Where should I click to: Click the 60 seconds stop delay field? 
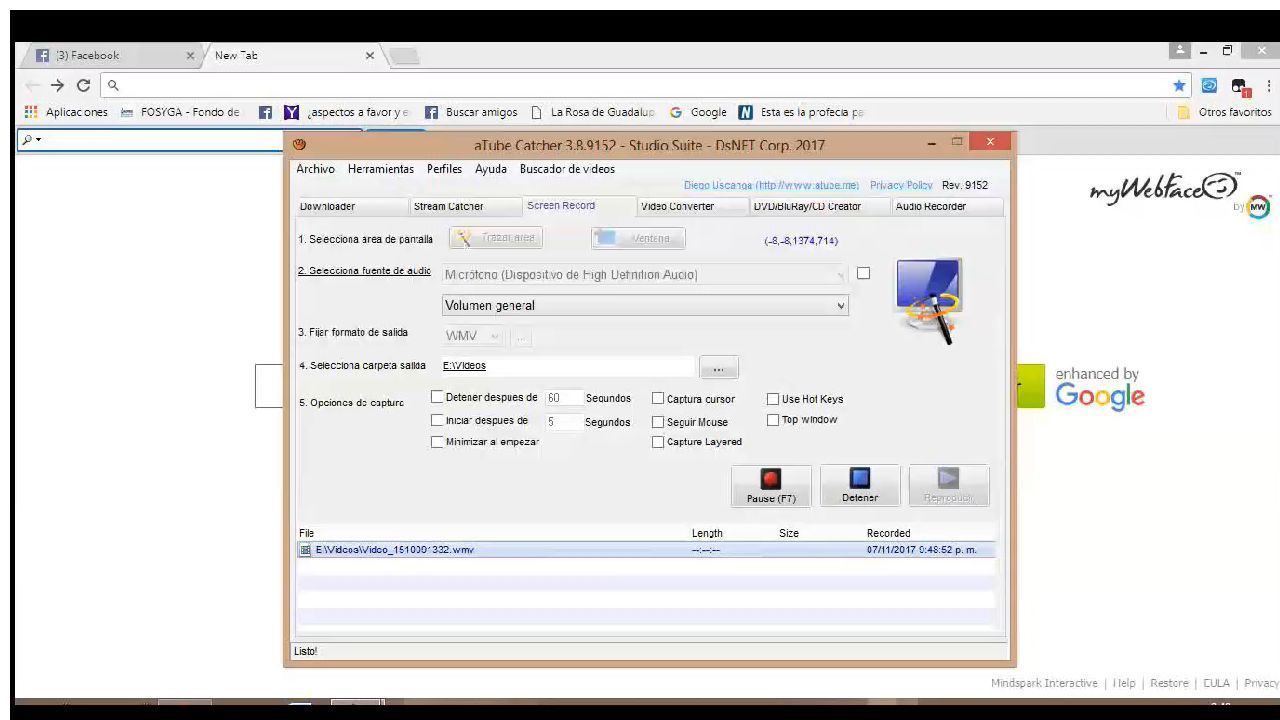click(x=563, y=398)
